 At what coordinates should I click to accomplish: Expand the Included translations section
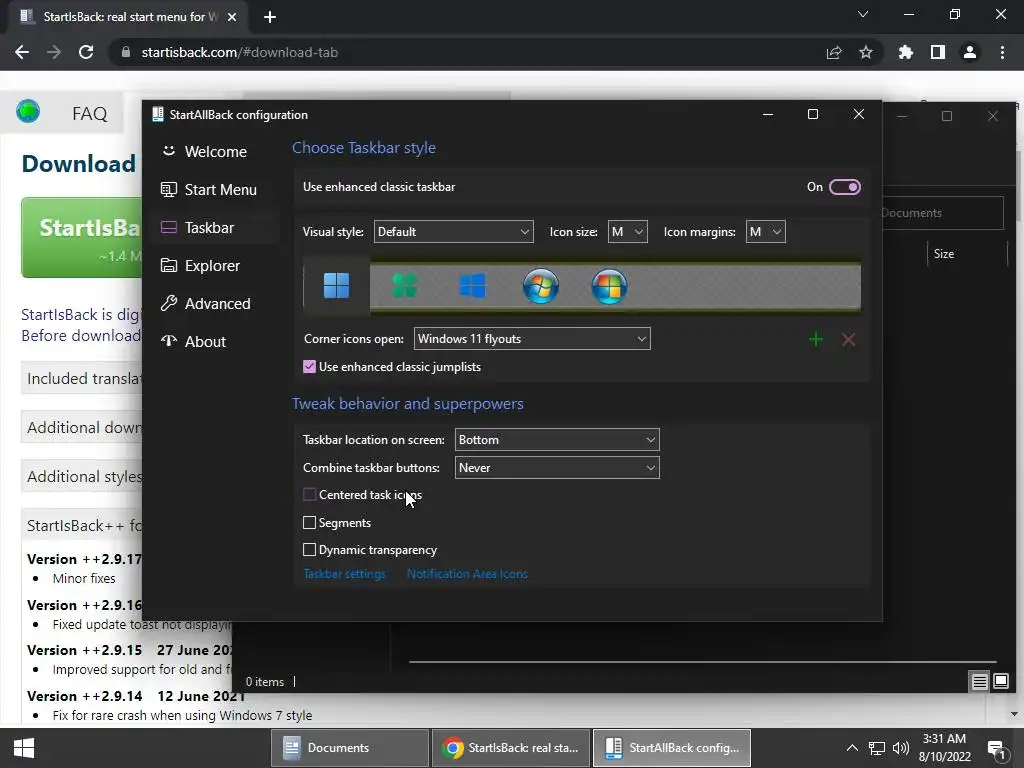tap(82, 379)
